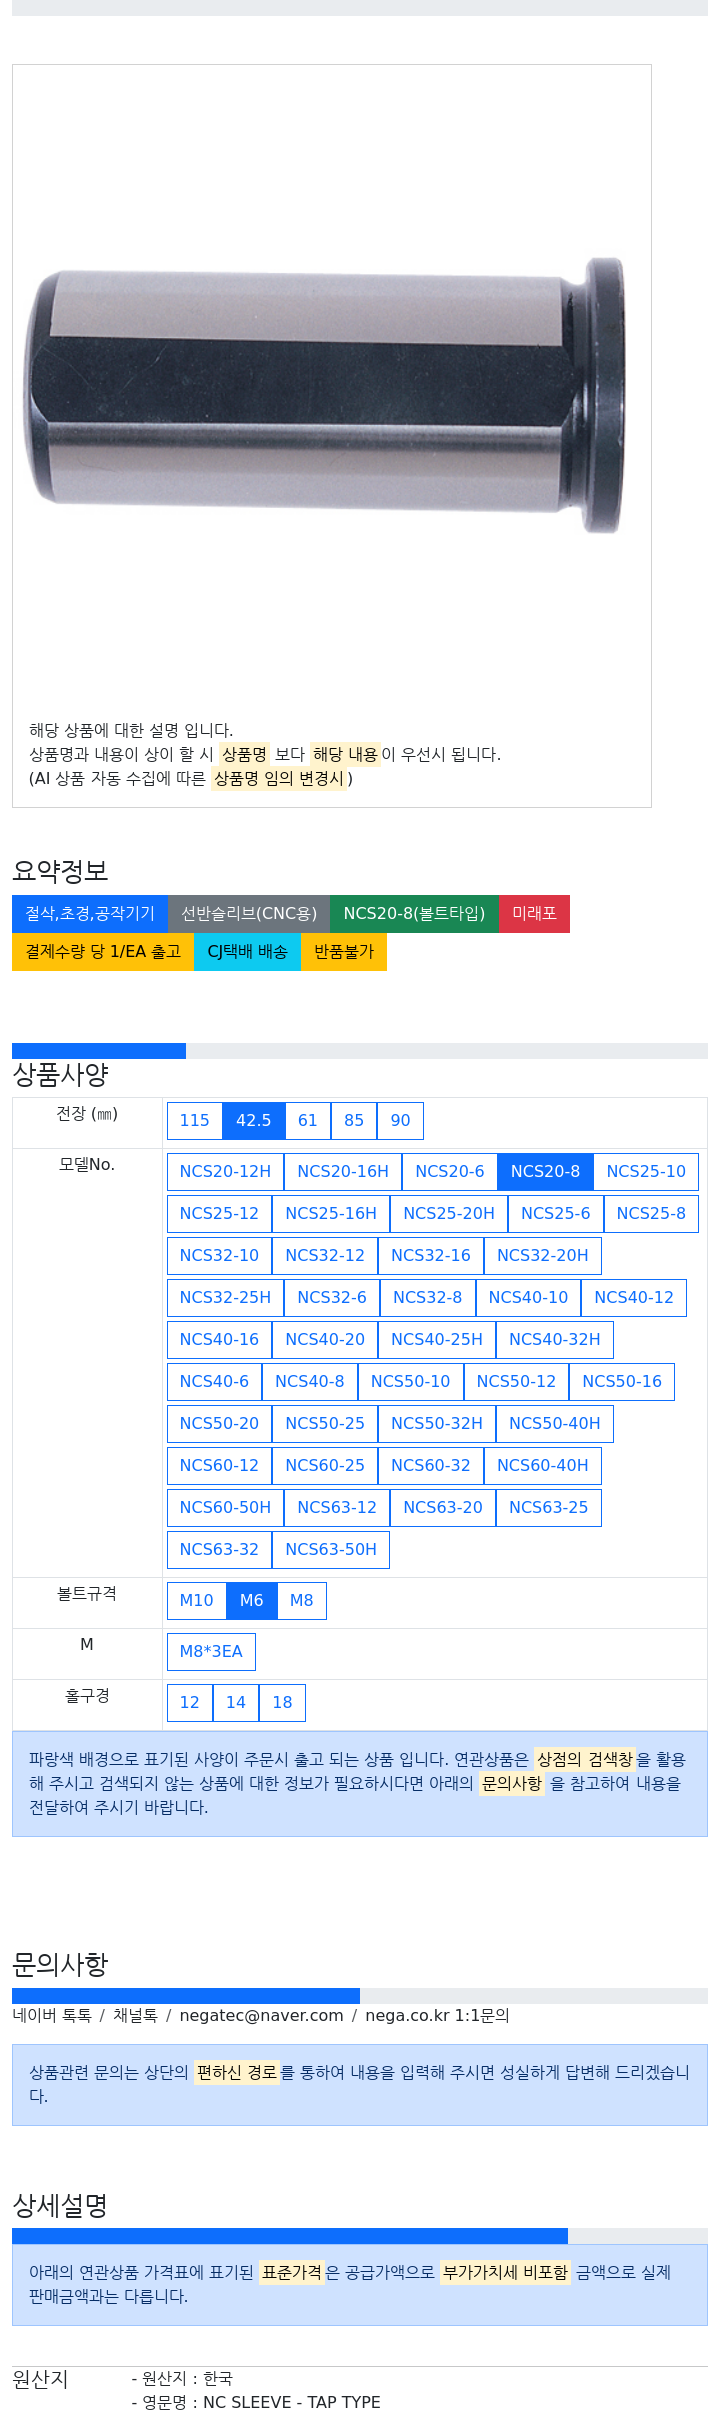Pick overall length 90
This screenshot has height=2415, width=720.
click(400, 1121)
